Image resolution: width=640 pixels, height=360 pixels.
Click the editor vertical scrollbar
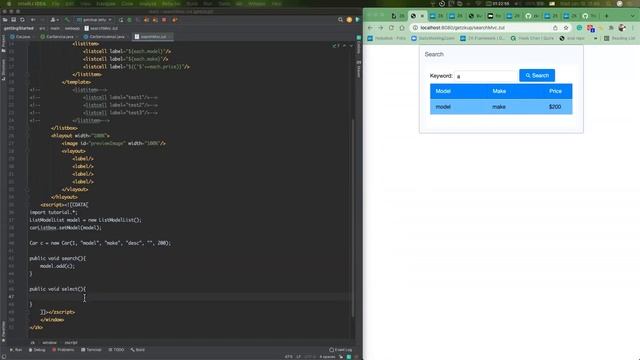point(353,218)
